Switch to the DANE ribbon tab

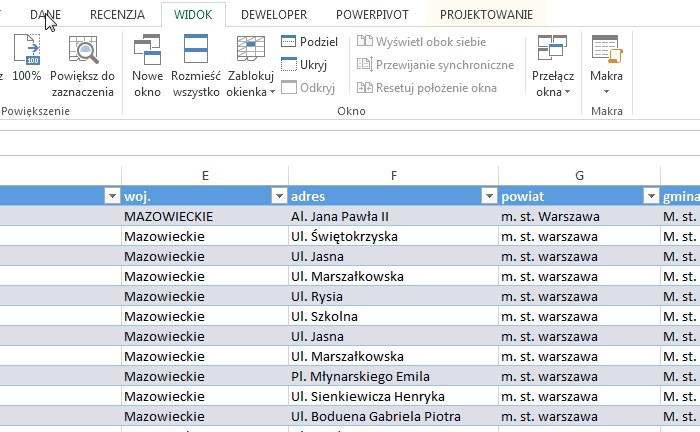coord(45,15)
